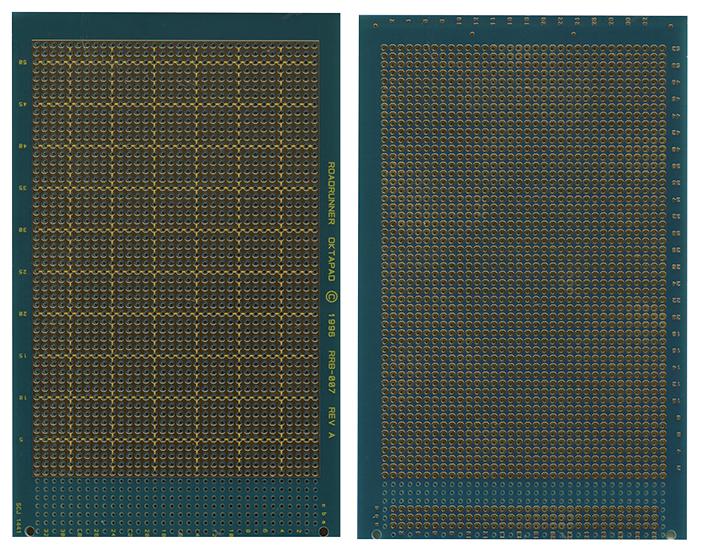
Task: Click the bottom-left mounting hole of right board
Action: click(x=376, y=535)
